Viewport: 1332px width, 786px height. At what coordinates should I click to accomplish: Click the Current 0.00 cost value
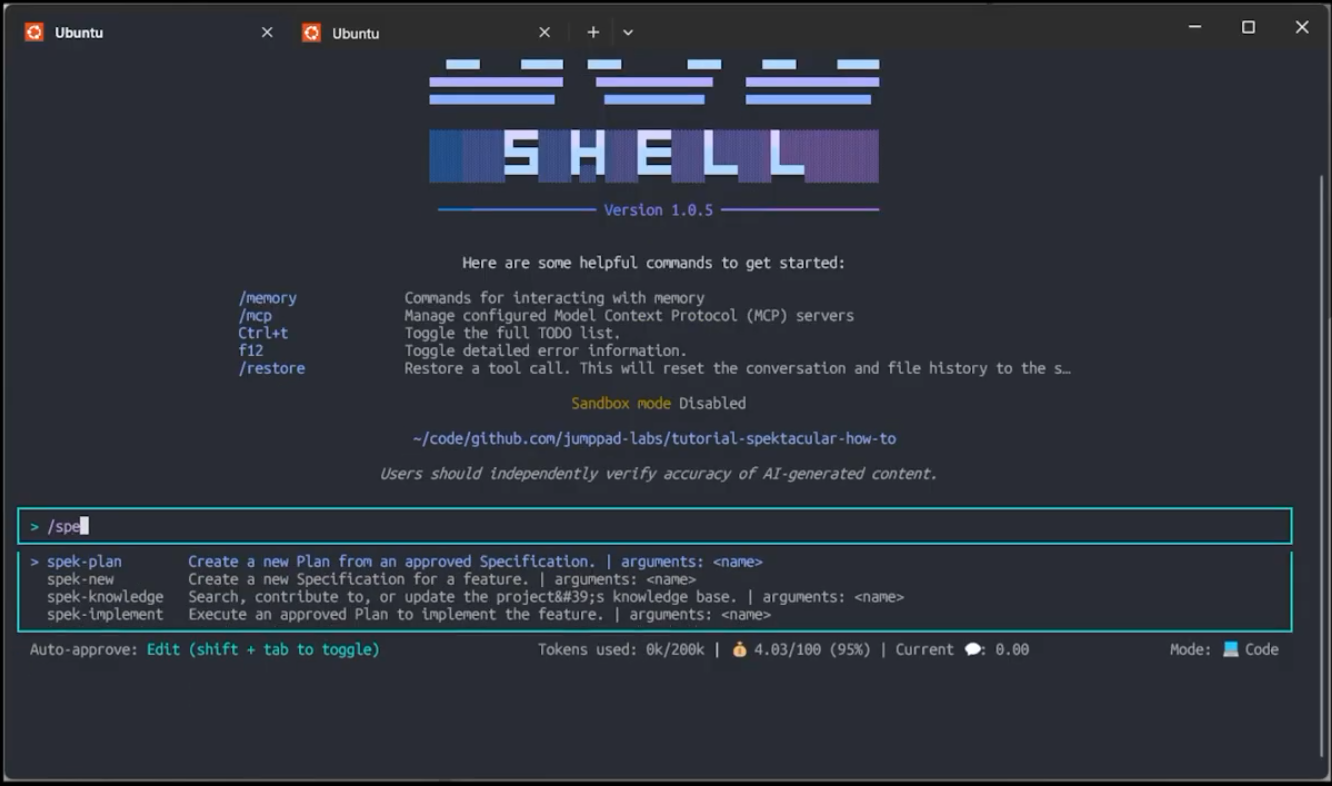(962, 650)
